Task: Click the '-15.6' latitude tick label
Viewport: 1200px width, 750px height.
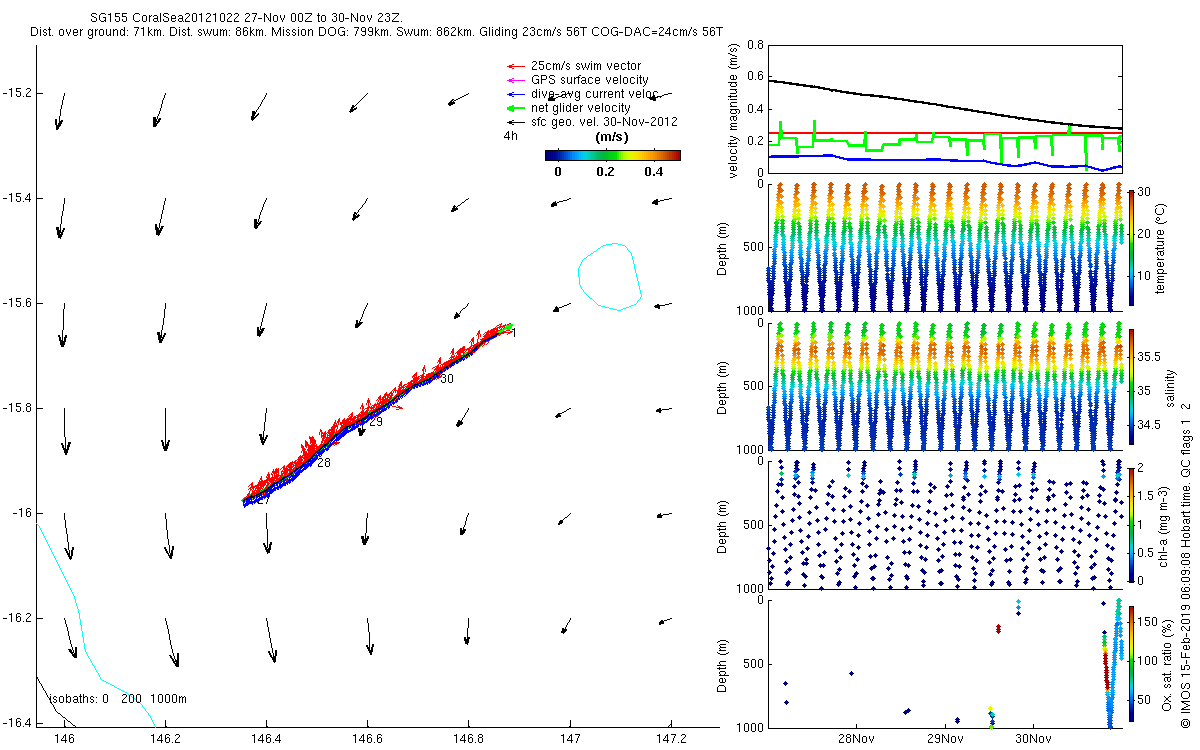Action: tap(17, 303)
